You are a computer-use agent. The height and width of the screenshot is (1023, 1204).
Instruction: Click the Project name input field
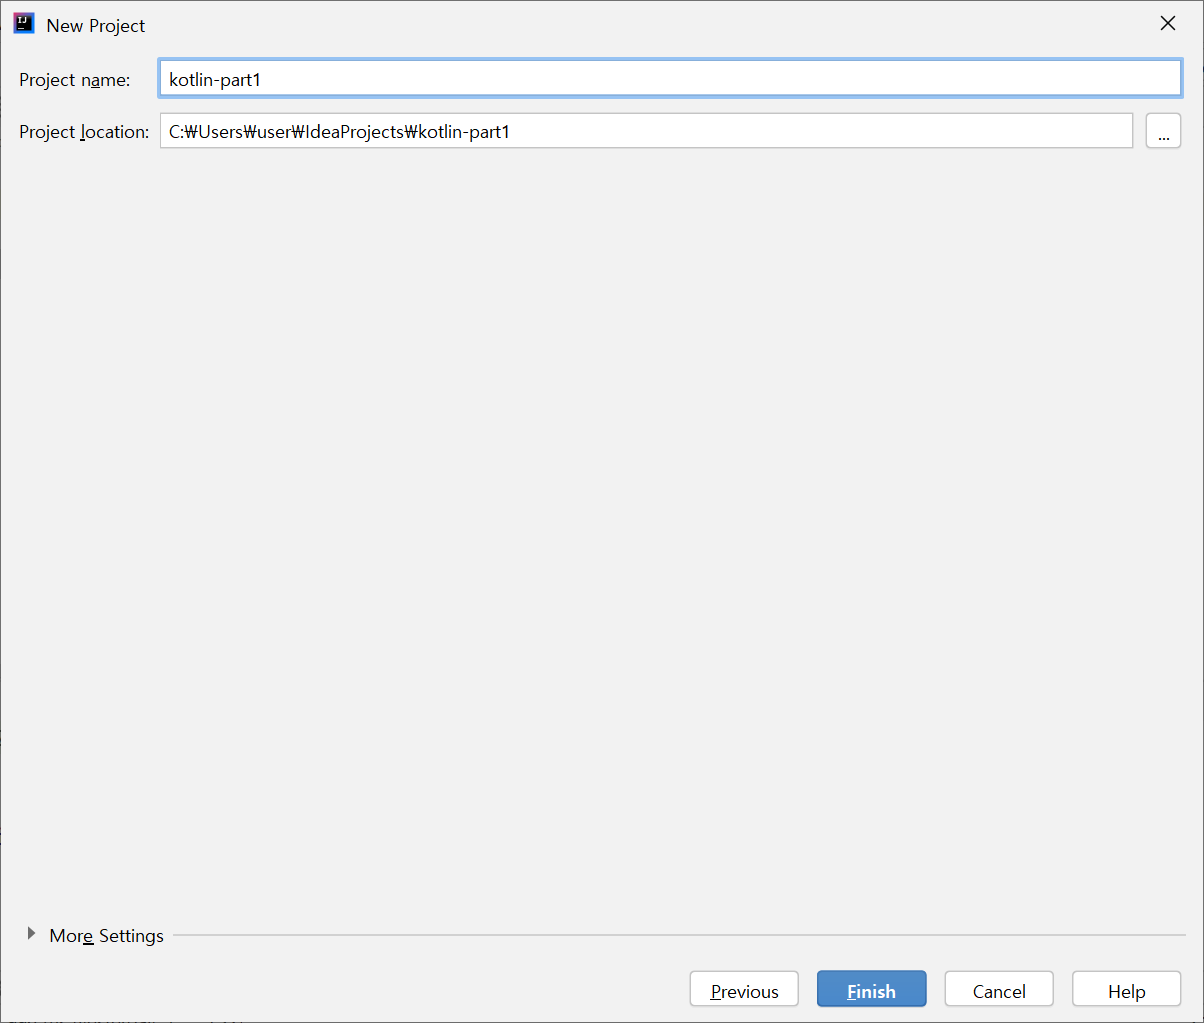coord(670,79)
